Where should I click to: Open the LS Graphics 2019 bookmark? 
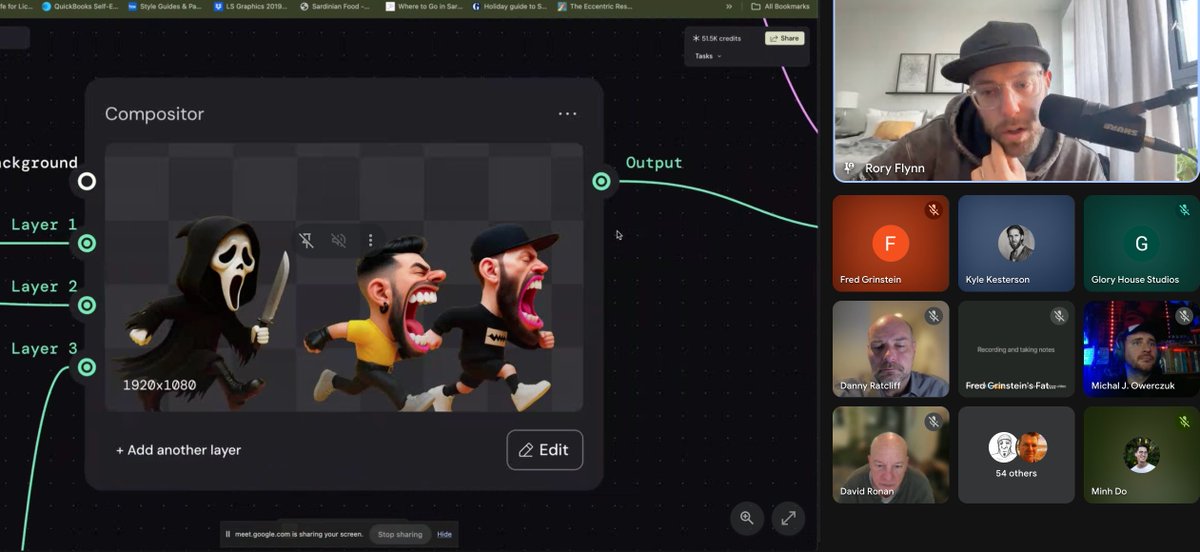point(250,6)
